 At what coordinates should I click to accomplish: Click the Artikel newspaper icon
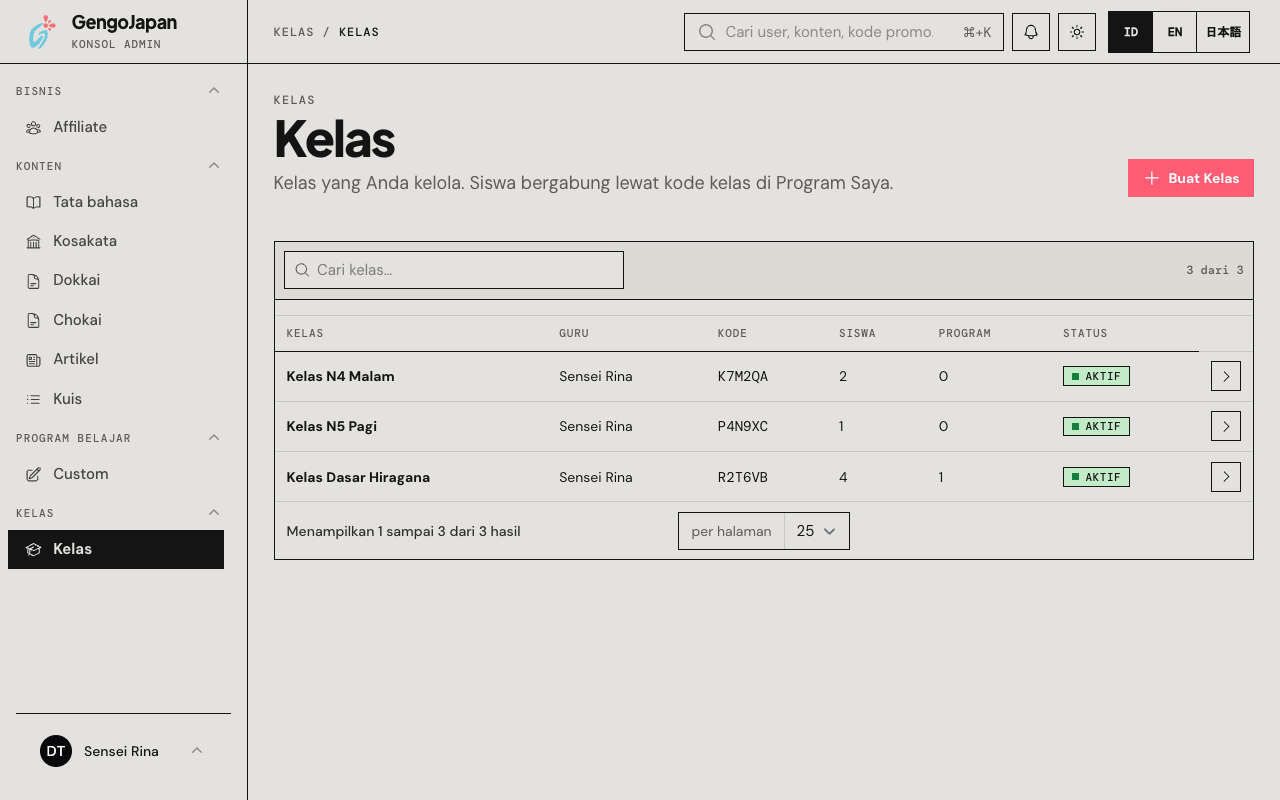[x=34, y=359]
